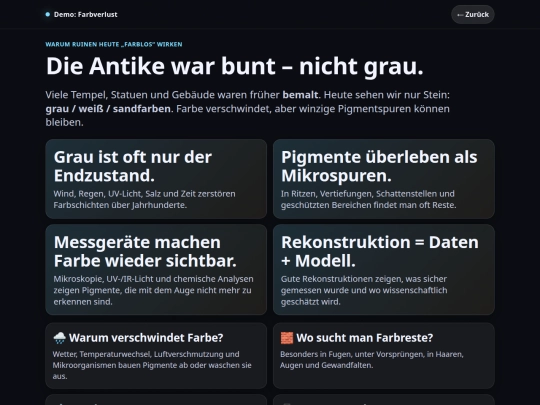Click text 'In Ritzen, Vertiefungen, Schattenstellen und'

pos(367,194)
